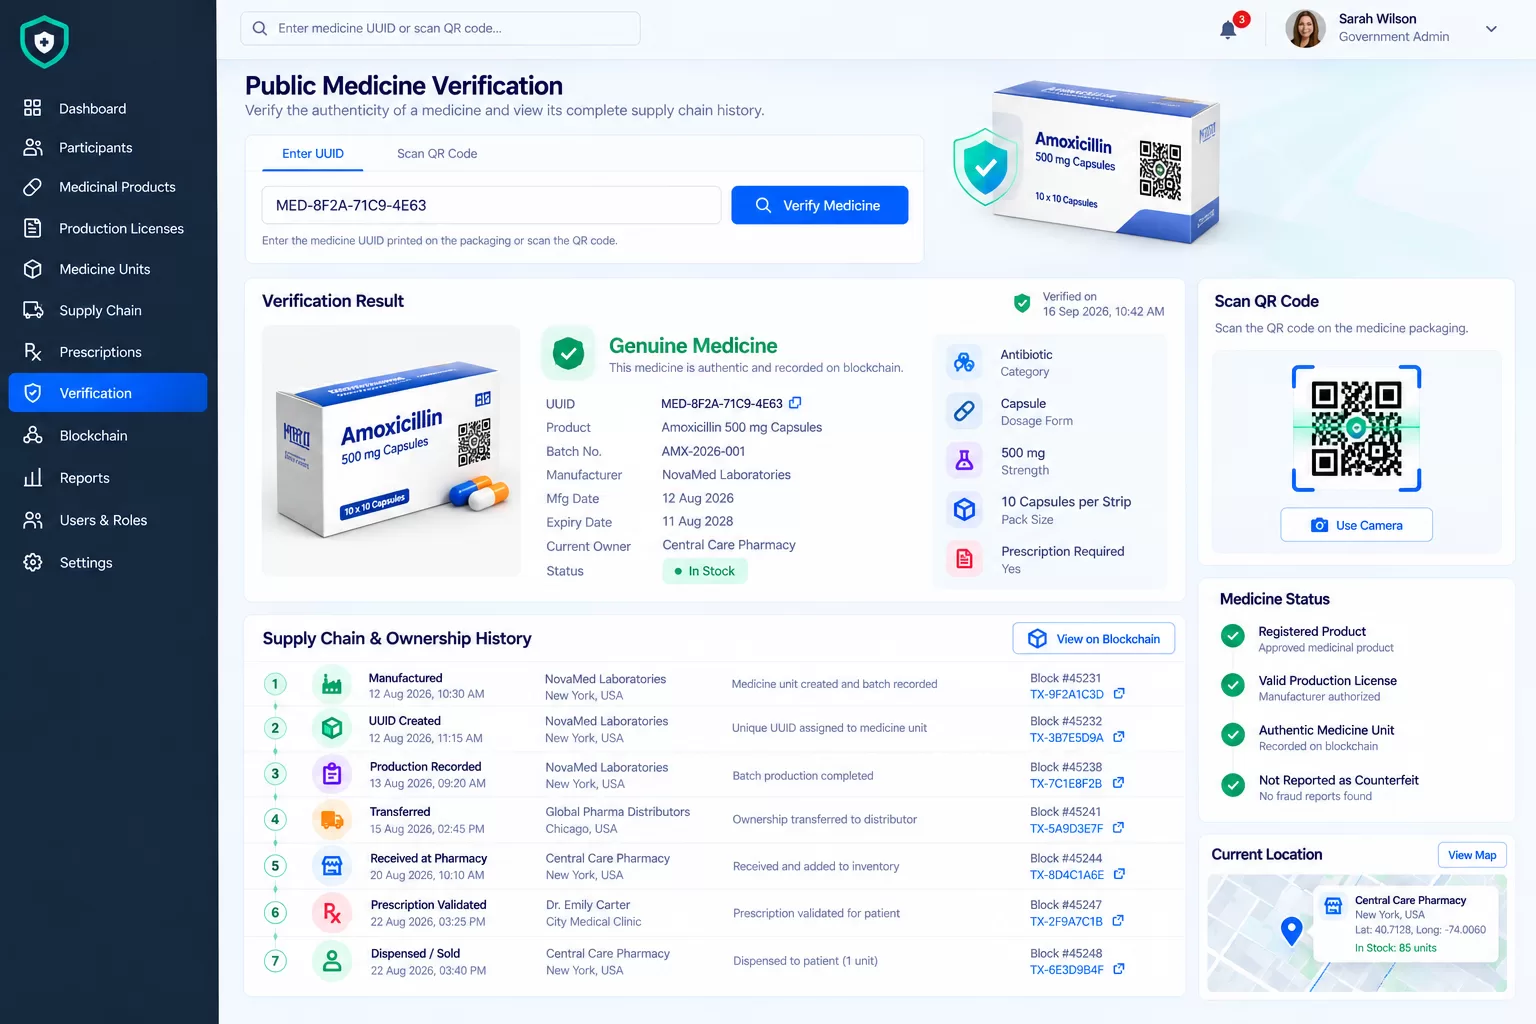Screen dimensions: 1536x1024
Task: Click the Verify Medicine button
Action: click(x=819, y=205)
